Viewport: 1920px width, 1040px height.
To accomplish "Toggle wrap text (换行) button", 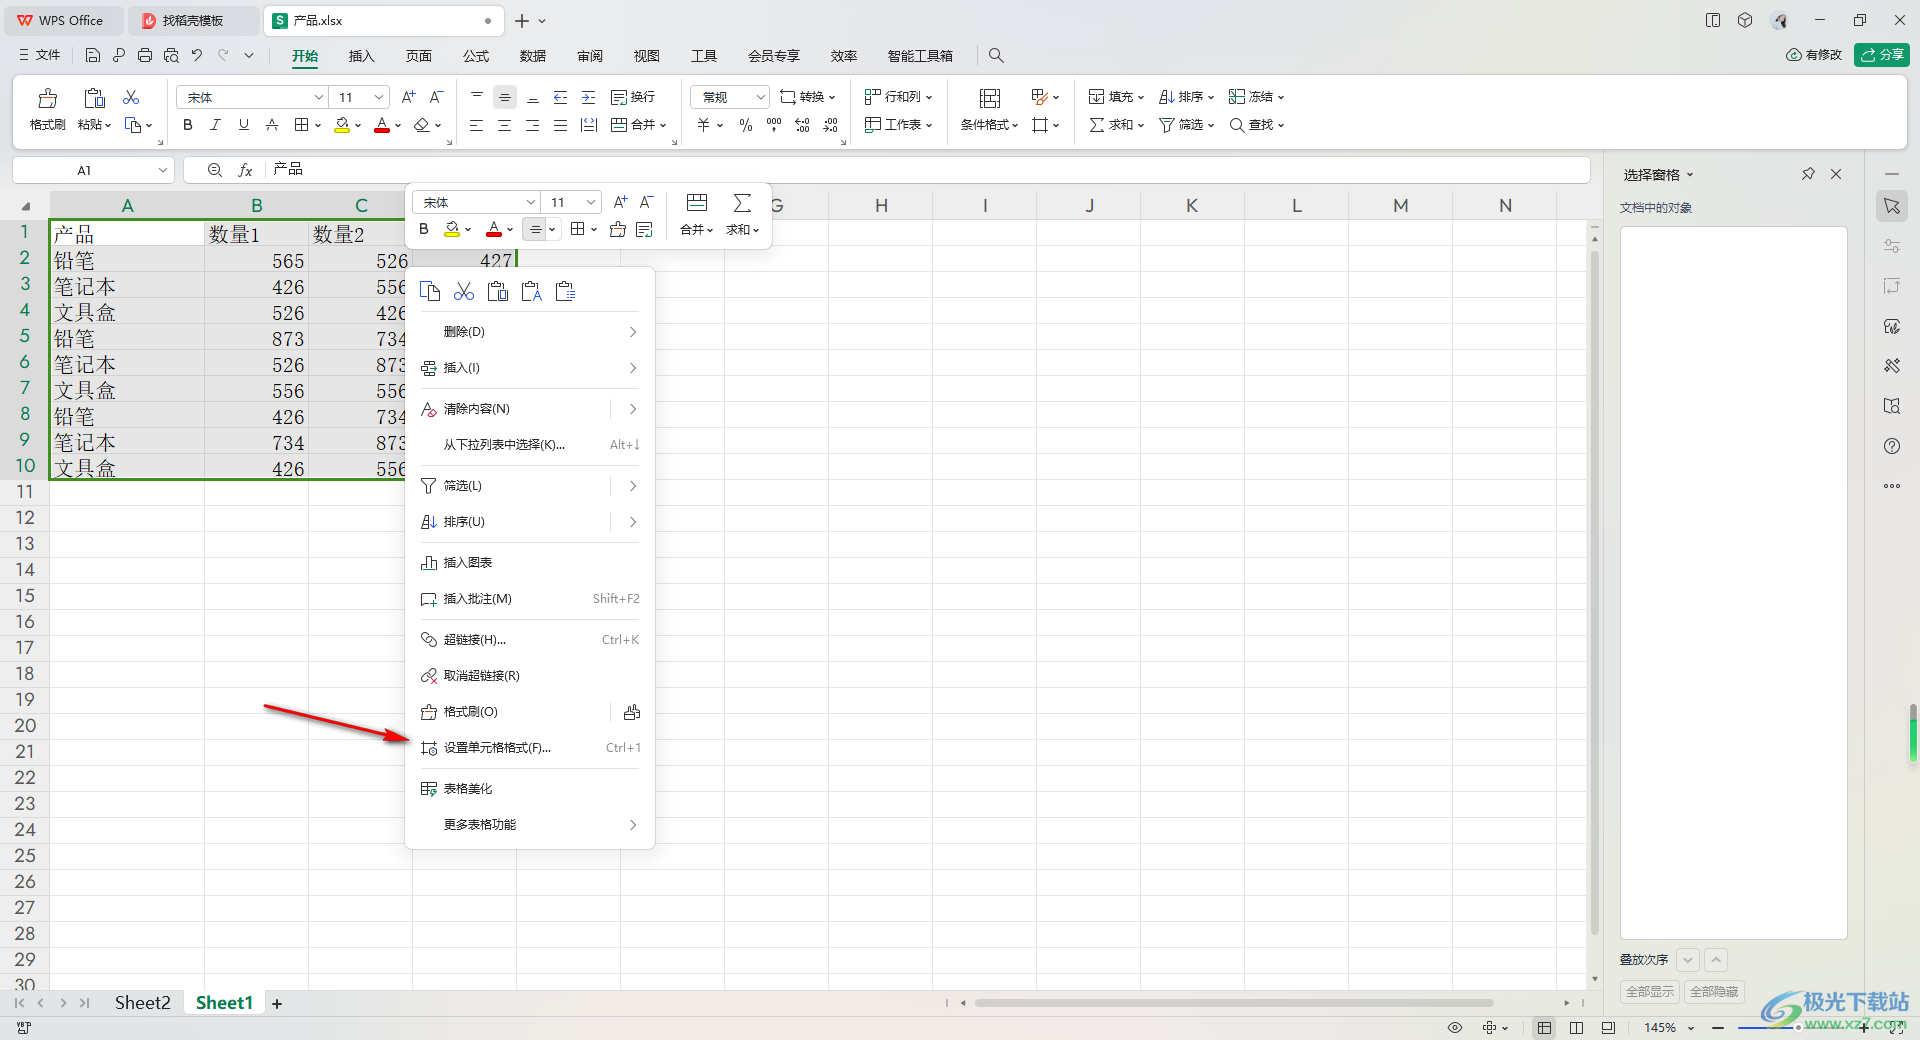I will pos(633,97).
